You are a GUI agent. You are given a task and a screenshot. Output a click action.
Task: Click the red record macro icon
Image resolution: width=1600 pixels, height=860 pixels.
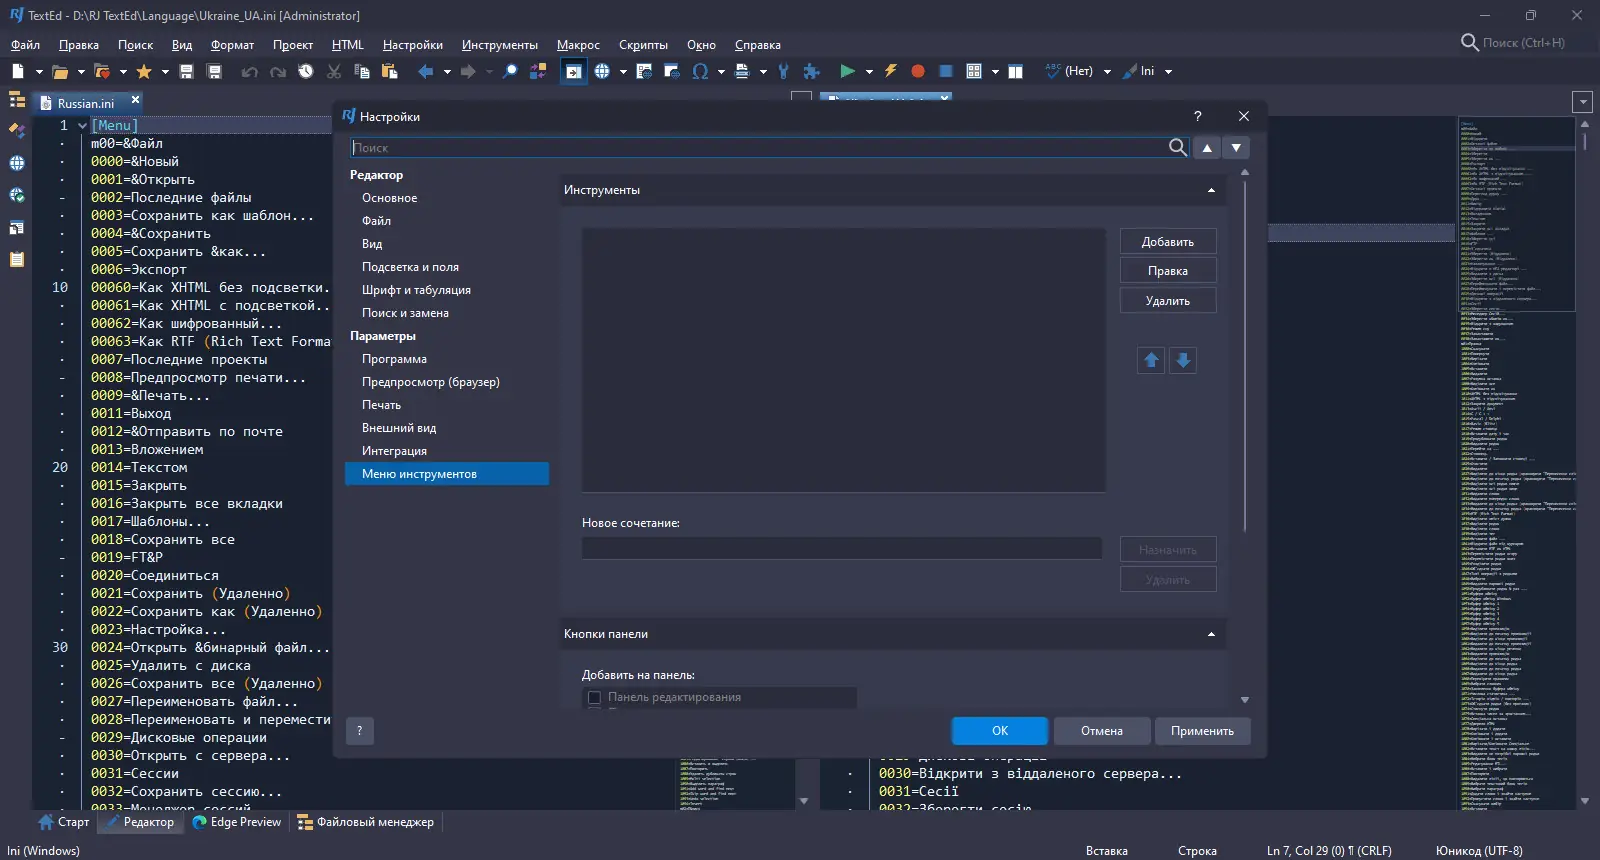[x=918, y=71]
